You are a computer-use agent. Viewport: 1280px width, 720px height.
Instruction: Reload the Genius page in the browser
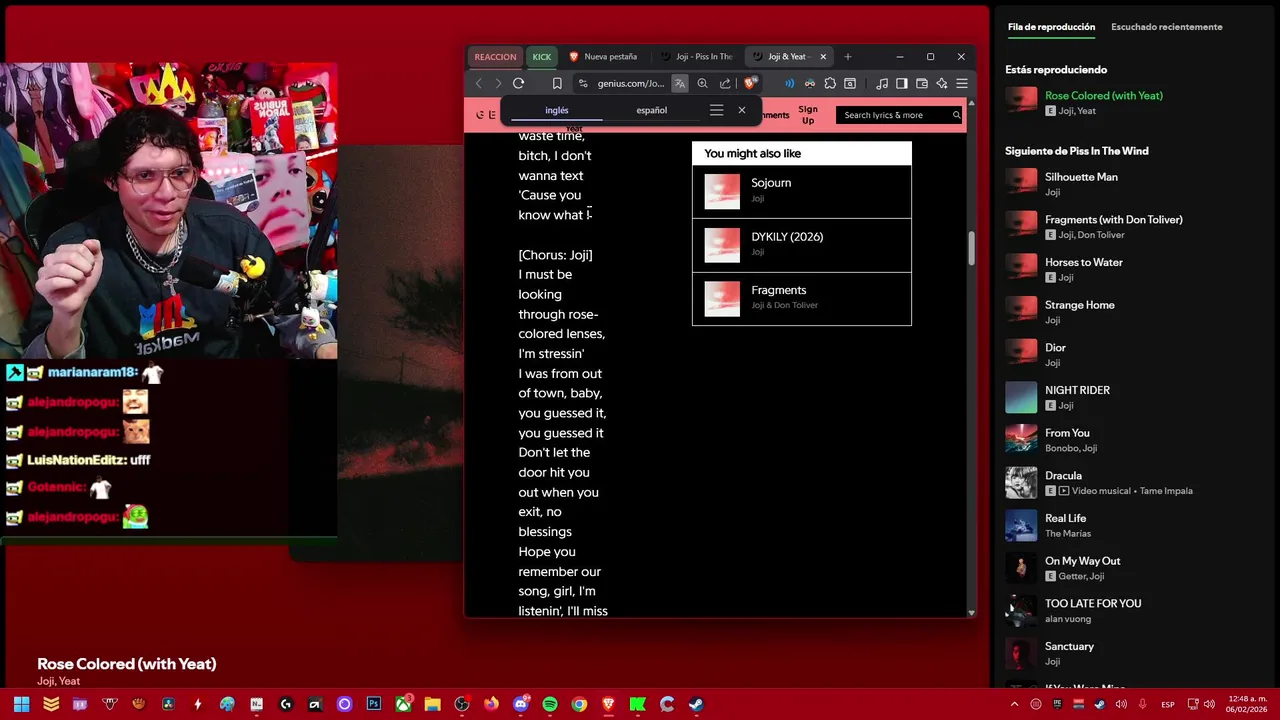pyautogui.click(x=518, y=84)
